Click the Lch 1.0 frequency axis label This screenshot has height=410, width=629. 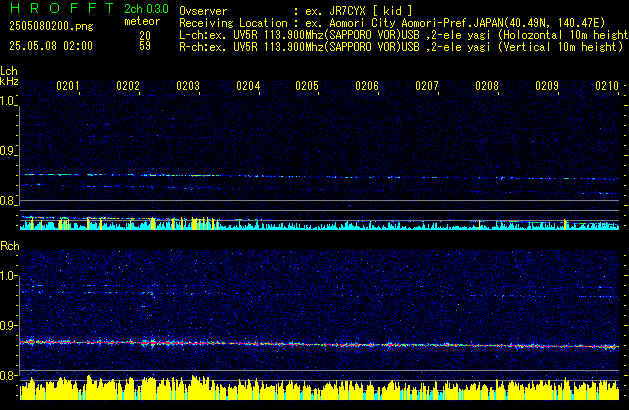[7, 101]
